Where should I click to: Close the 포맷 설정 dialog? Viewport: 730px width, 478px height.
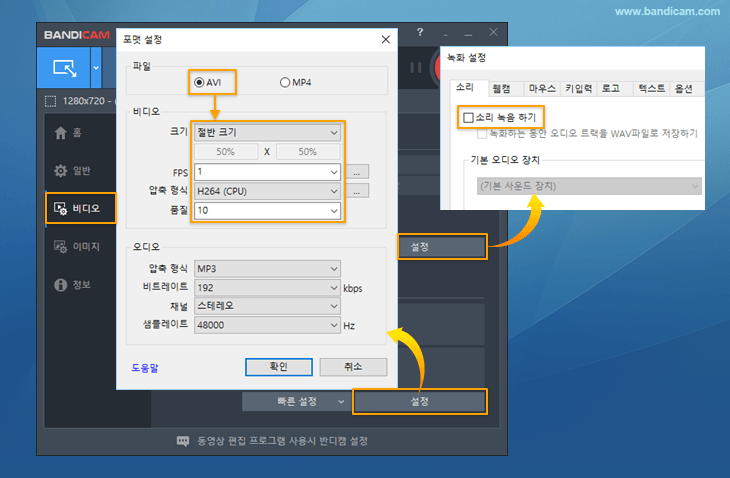click(x=385, y=40)
